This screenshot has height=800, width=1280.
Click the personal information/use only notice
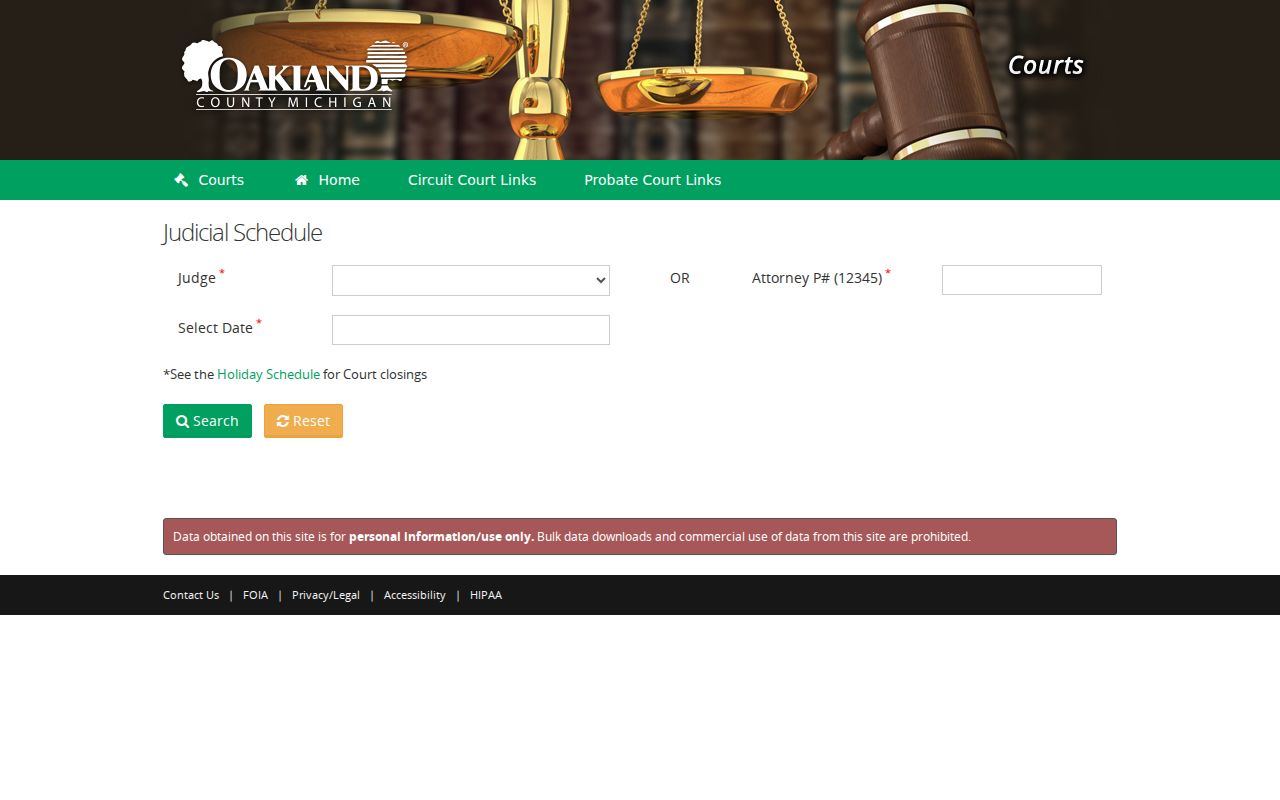pyautogui.click(x=640, y=537)
